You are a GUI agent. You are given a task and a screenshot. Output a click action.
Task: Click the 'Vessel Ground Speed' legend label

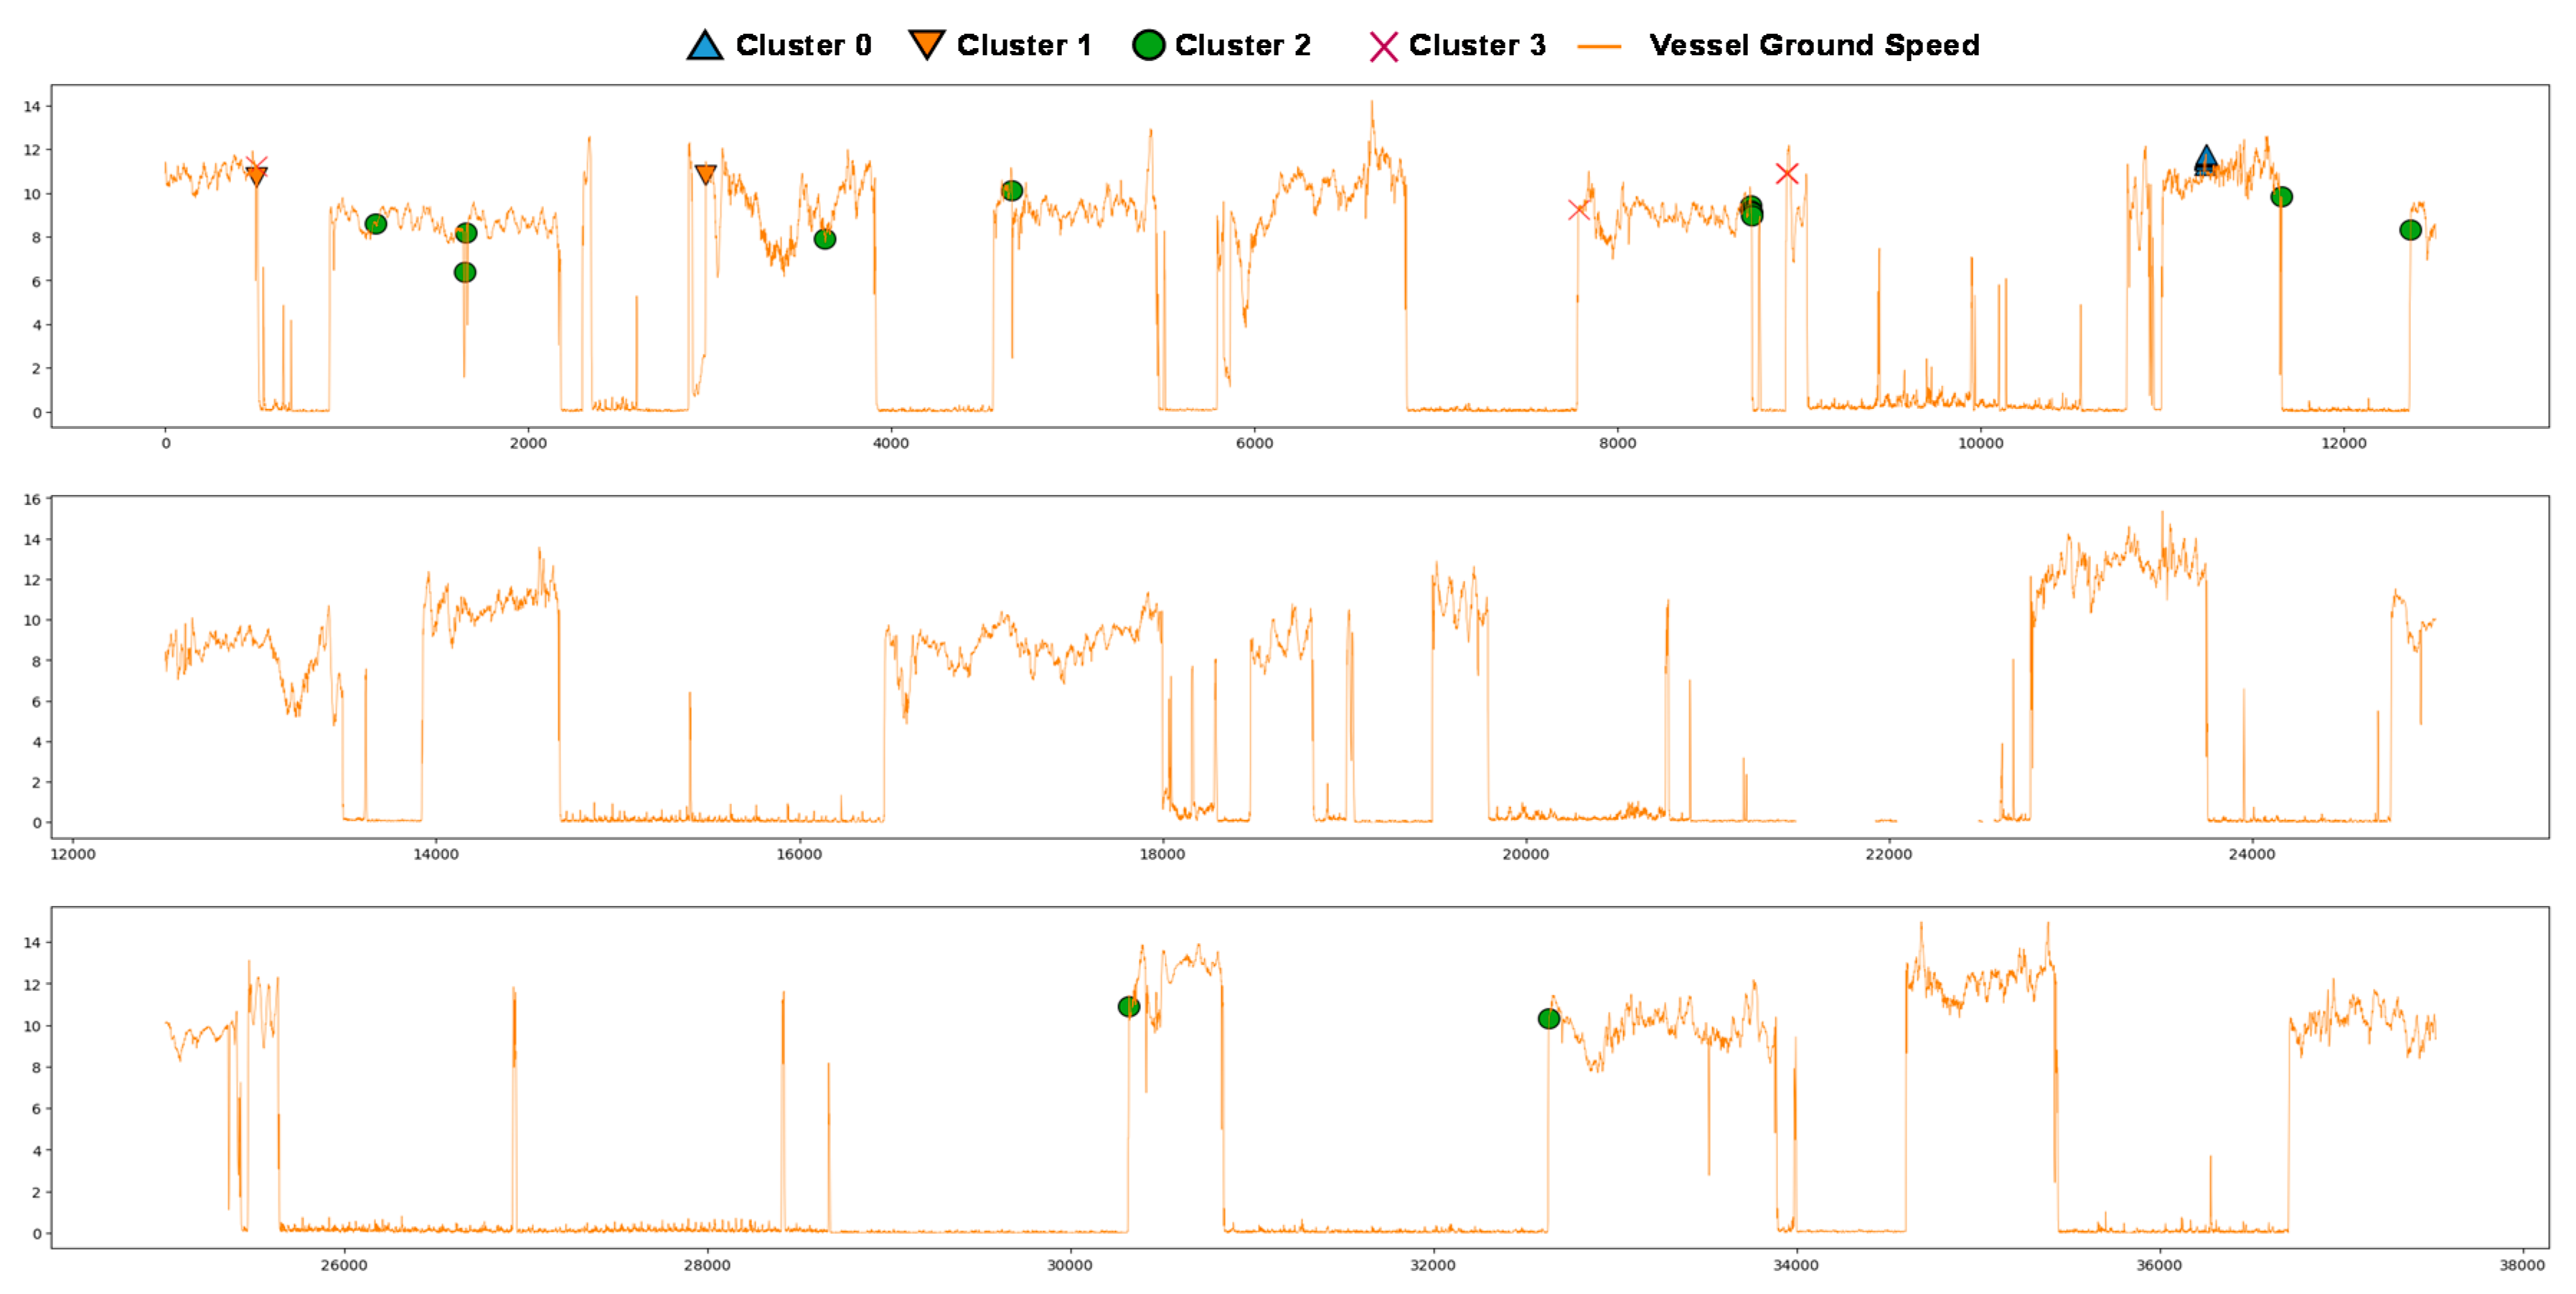tap(1813, 45)
